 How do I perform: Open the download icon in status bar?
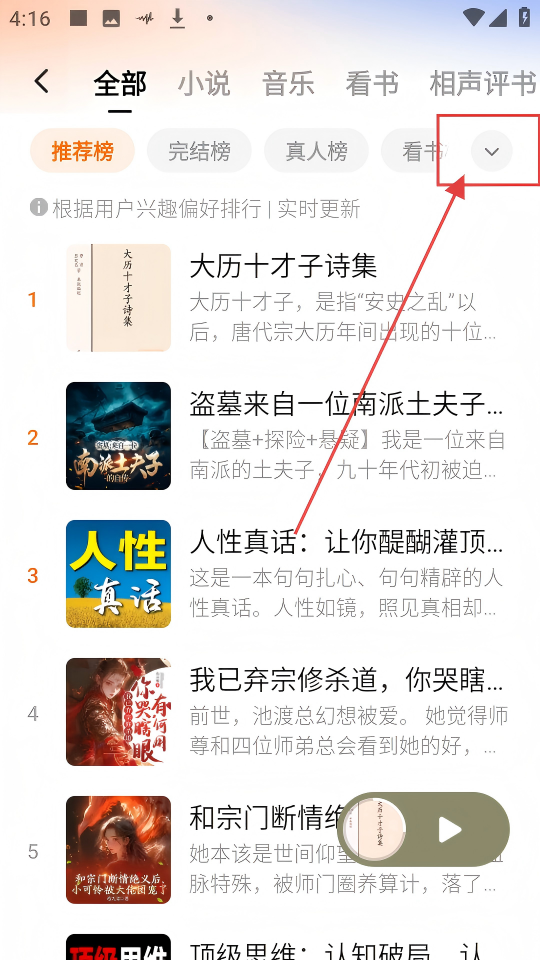click(x=178, y=18)
